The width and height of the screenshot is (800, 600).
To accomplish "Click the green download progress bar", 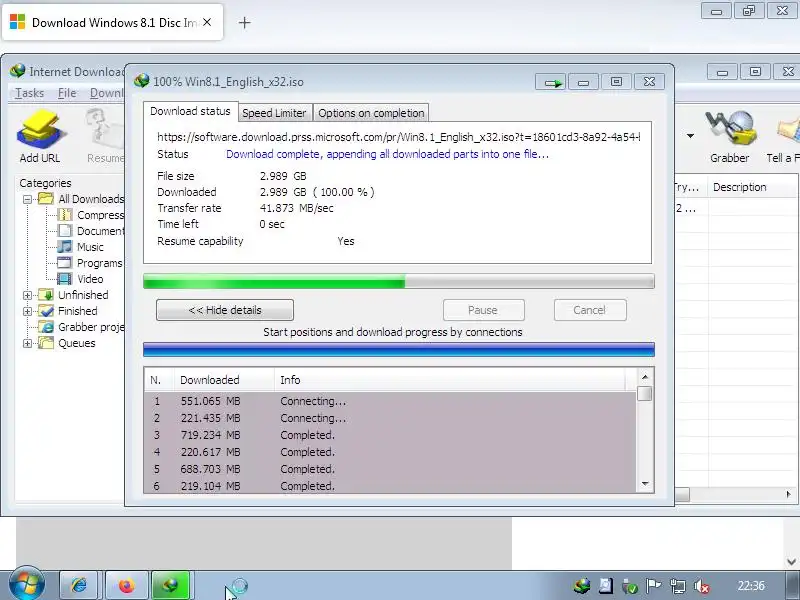I will coord(398,281).
